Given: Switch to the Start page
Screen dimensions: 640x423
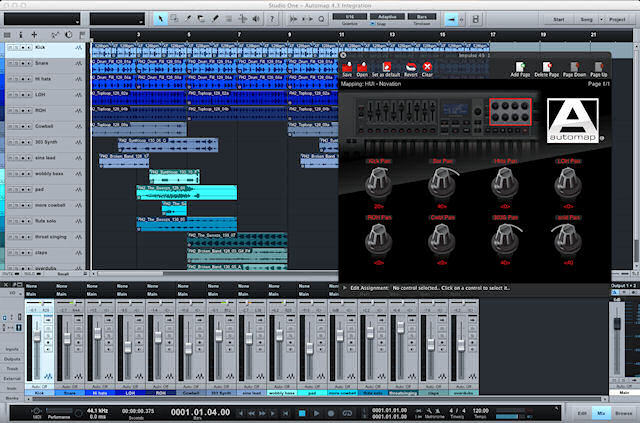Looking at the screenshot, I should click(x=558, y=20).
